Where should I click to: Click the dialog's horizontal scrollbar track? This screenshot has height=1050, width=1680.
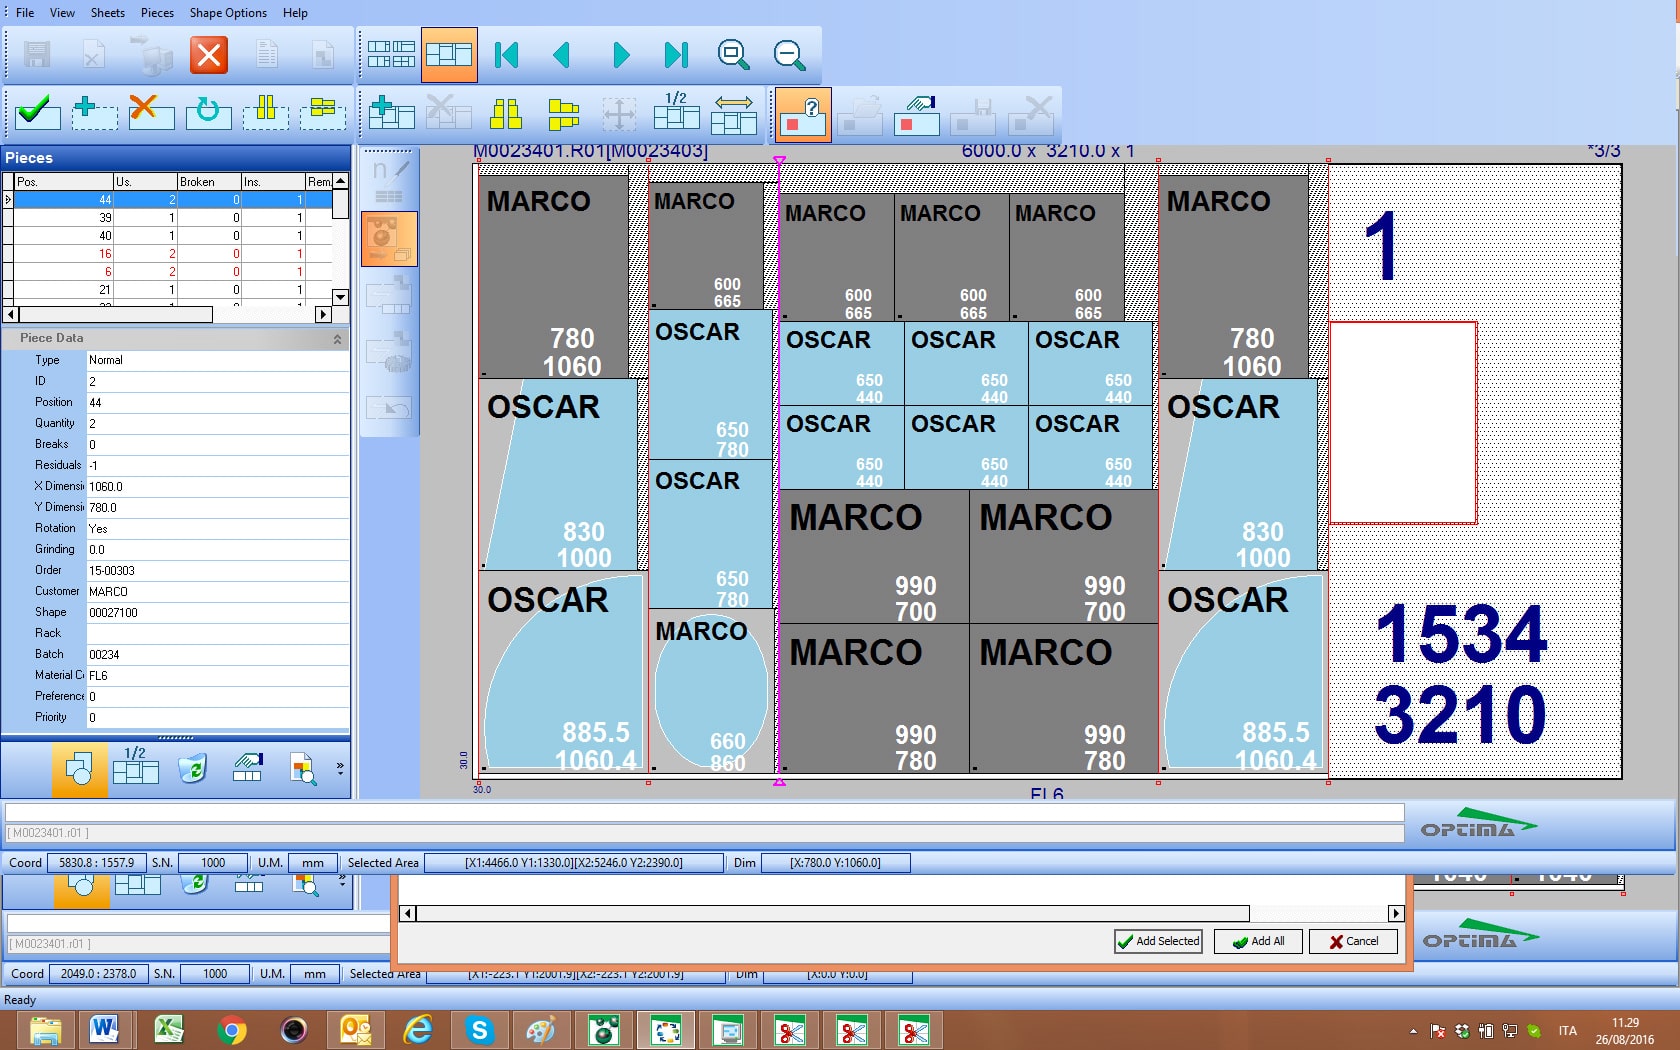pos(1320,913)
